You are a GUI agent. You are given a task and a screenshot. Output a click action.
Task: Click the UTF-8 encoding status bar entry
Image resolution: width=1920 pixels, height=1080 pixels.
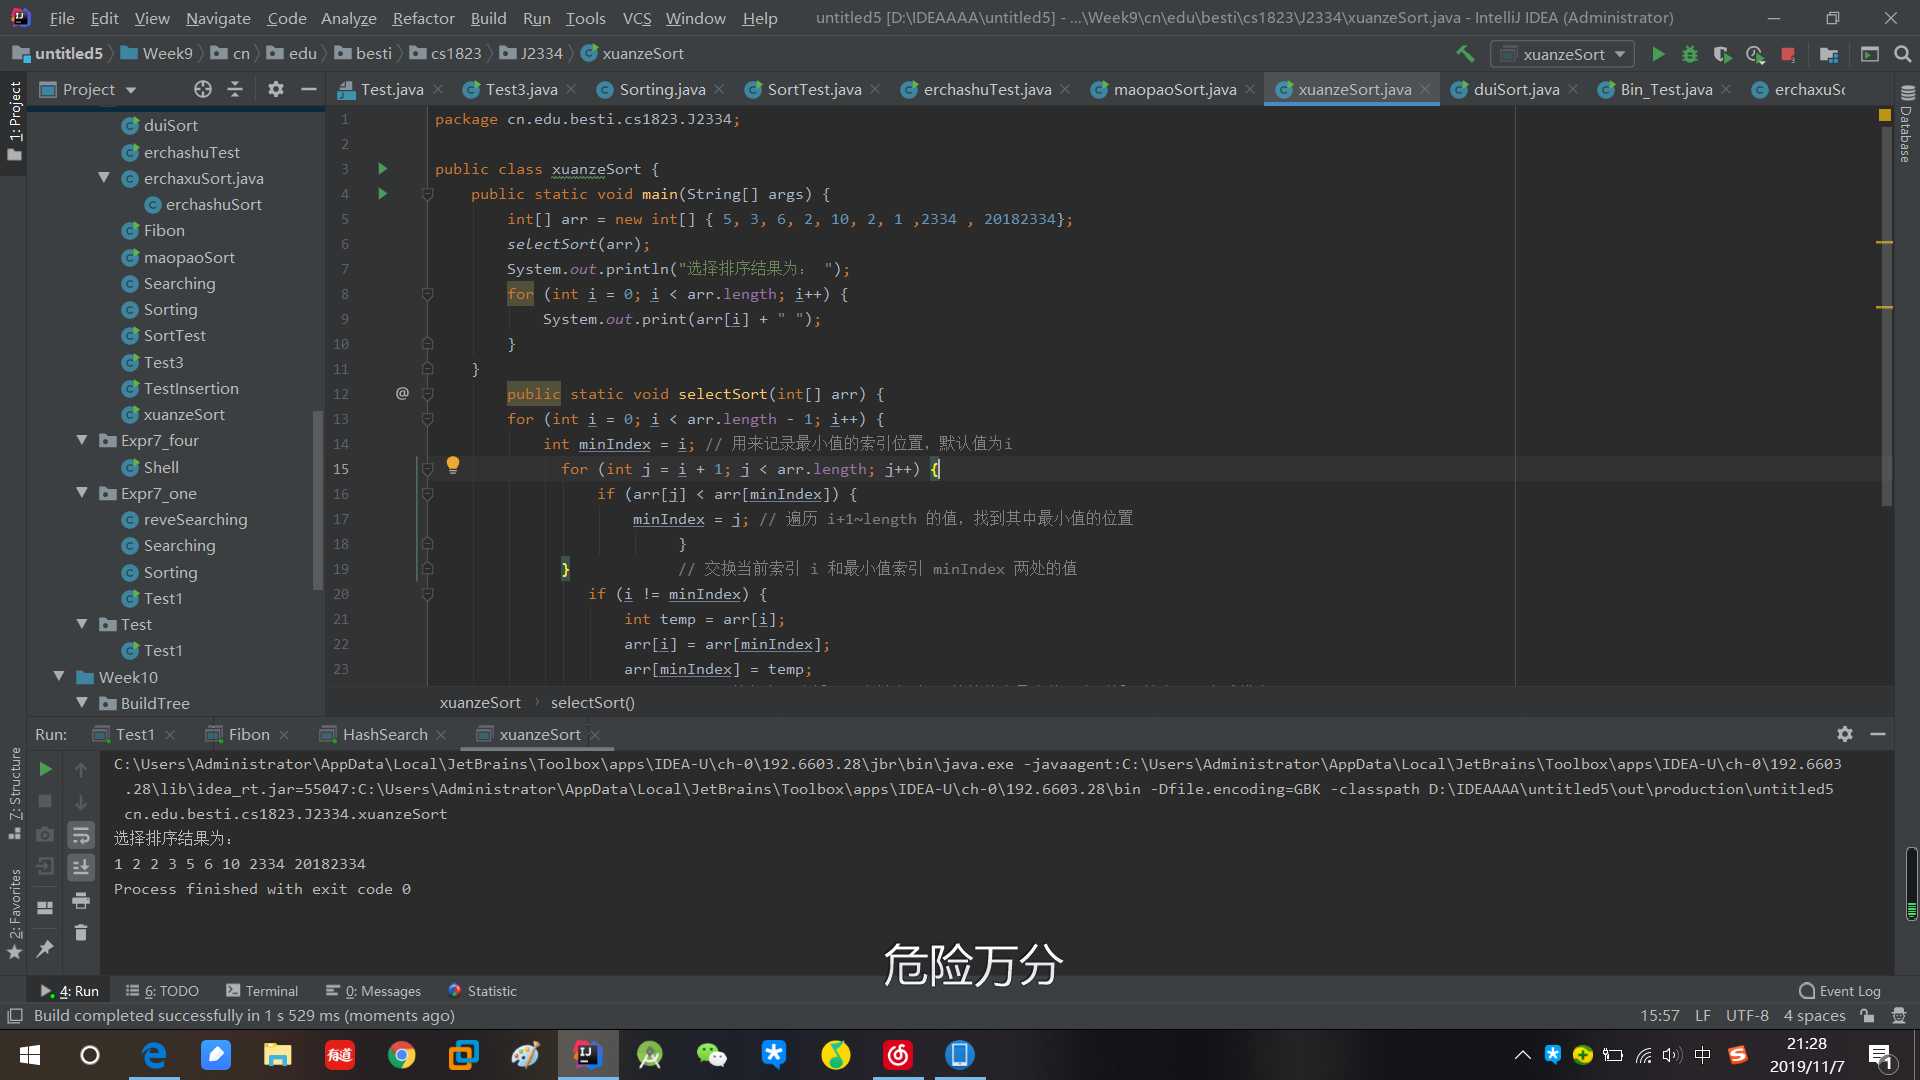[x=1747, y=1016]
